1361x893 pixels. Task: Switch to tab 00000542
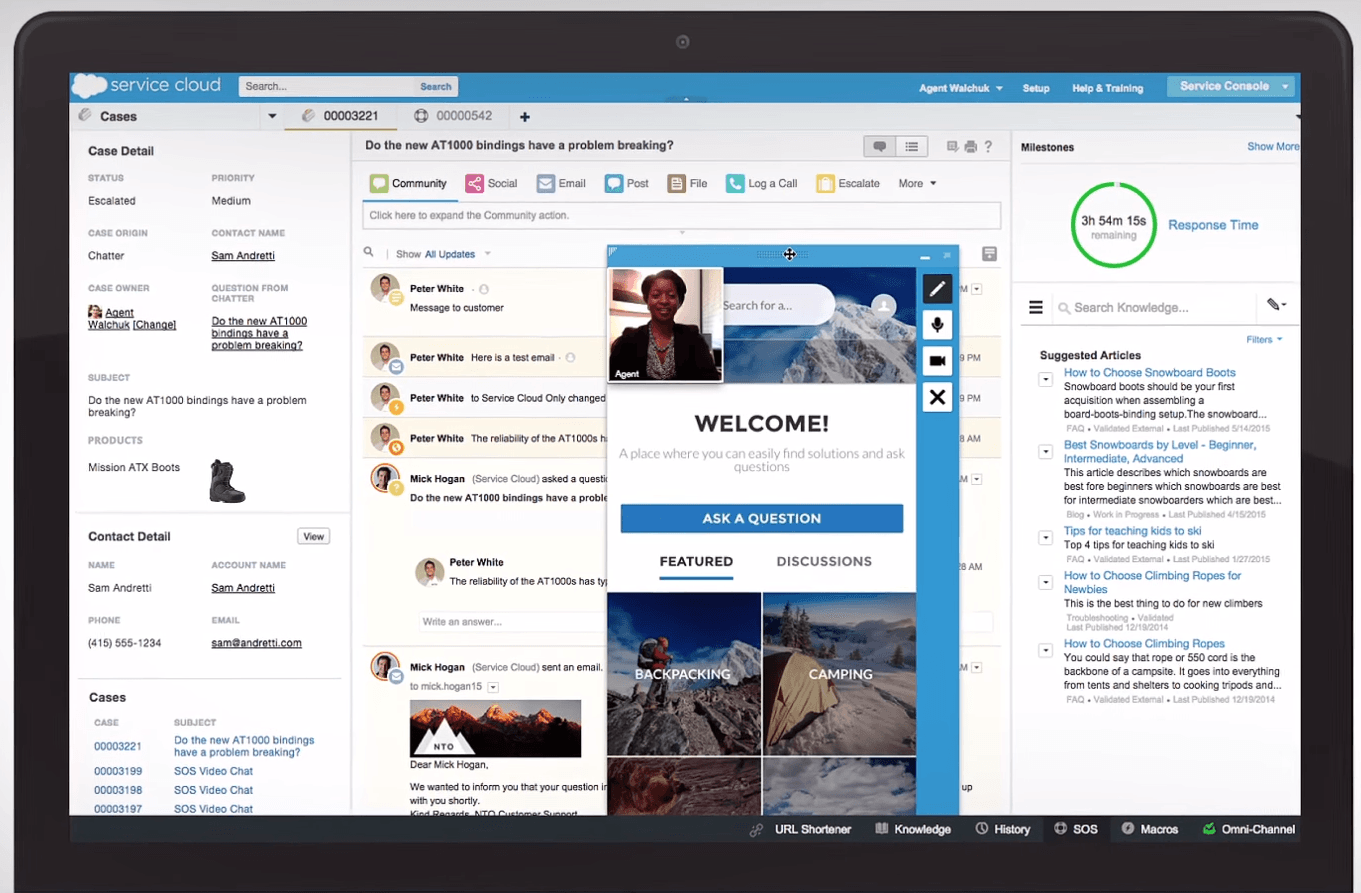click(x=454, y=116)
